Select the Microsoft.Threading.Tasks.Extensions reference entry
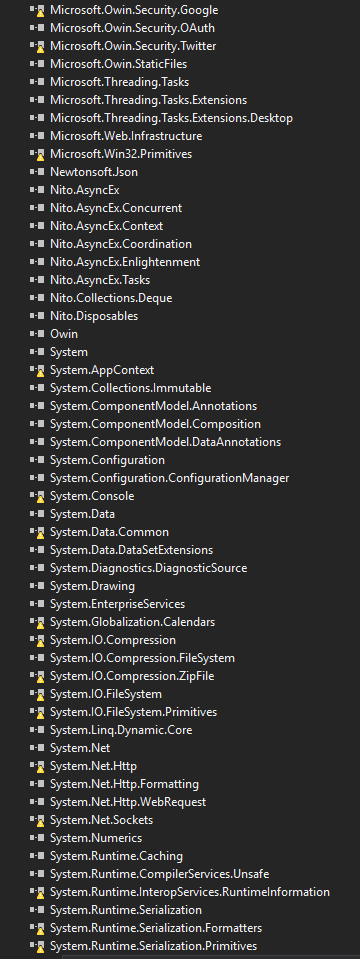The image size is (360, 959). pos(149,100)
